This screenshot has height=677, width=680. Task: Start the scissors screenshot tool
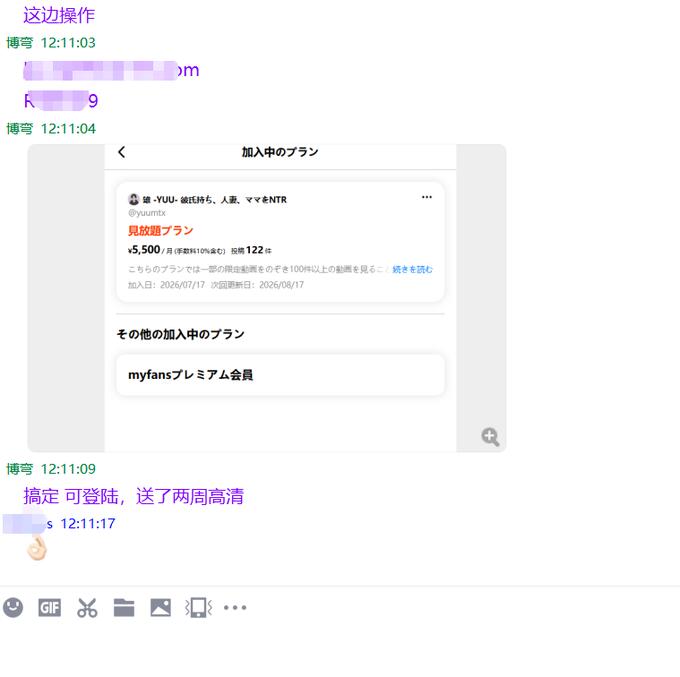(x=87, y=608)
